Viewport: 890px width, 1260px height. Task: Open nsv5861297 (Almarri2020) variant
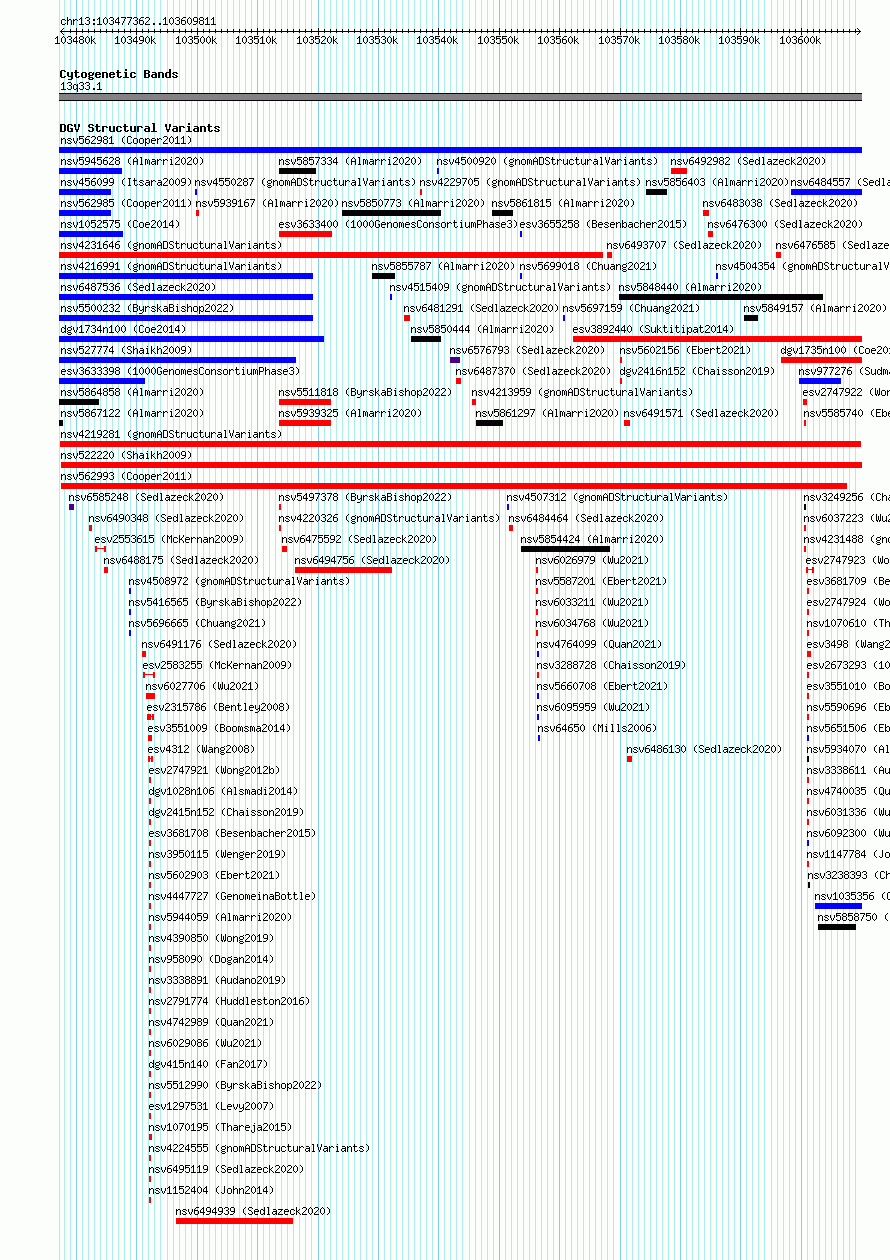(x=548, y=413)
